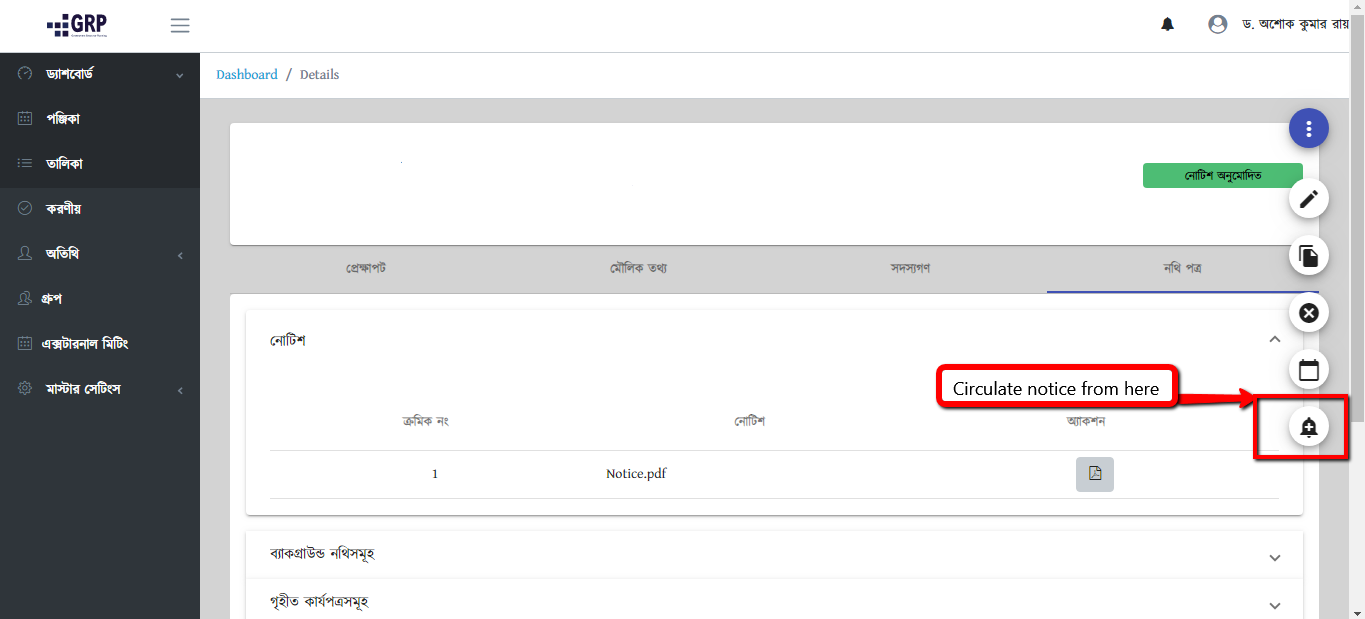Open করণীয় to-do menu item
Screen dimensions: 1365x619
(100, 209)
